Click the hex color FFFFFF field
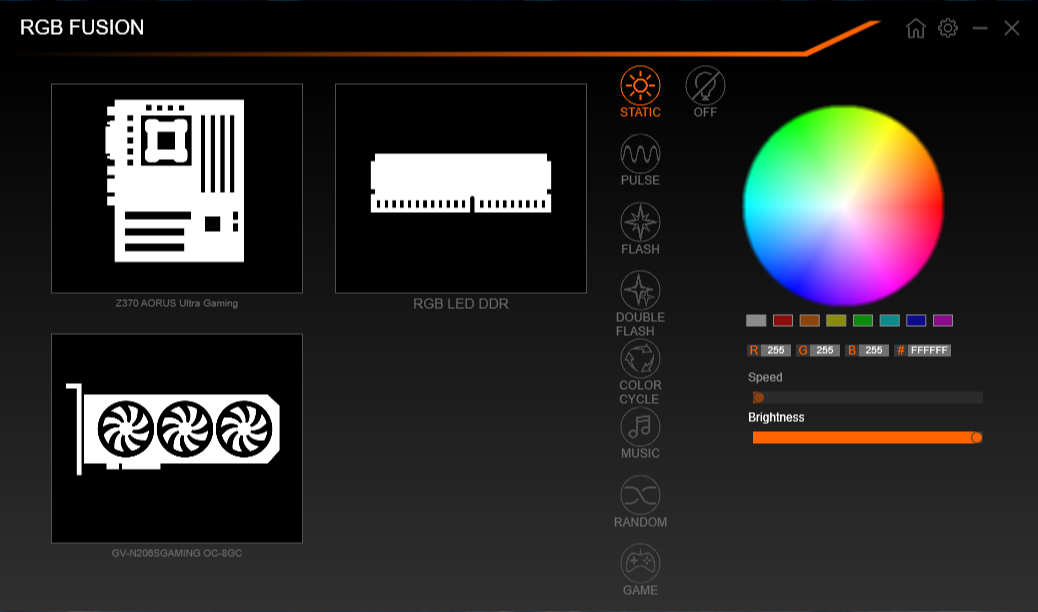The height and width of the screenshot is (612, 1038). click(x=929, y=350)
